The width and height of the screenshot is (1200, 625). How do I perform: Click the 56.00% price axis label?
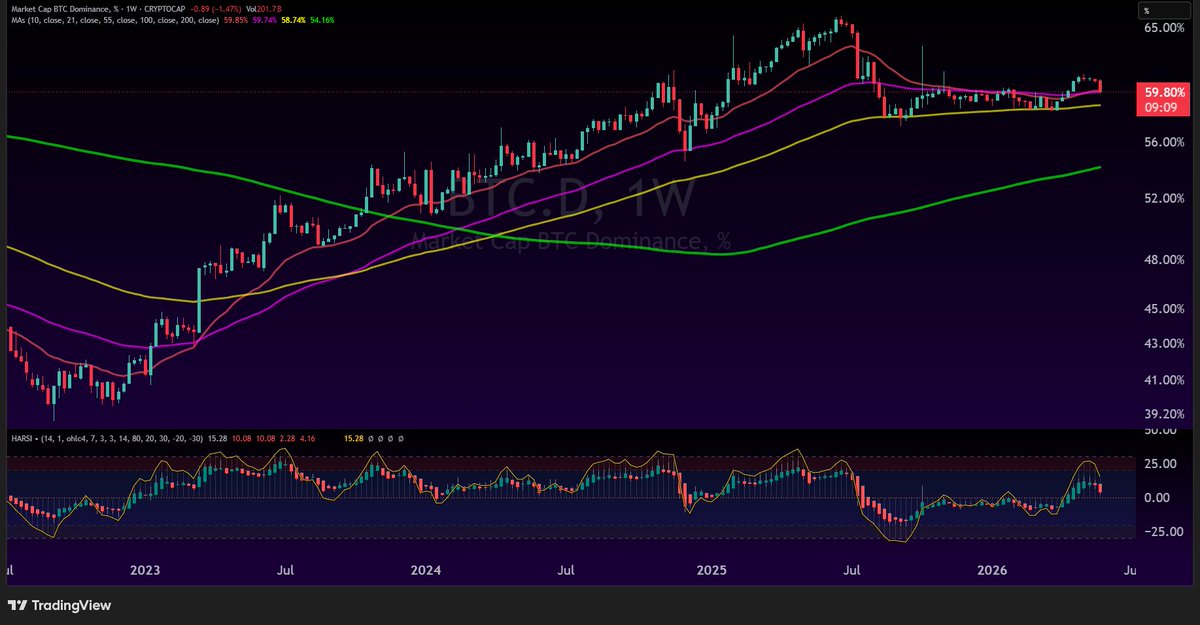pyautogui.click(x=1165, y=143)
